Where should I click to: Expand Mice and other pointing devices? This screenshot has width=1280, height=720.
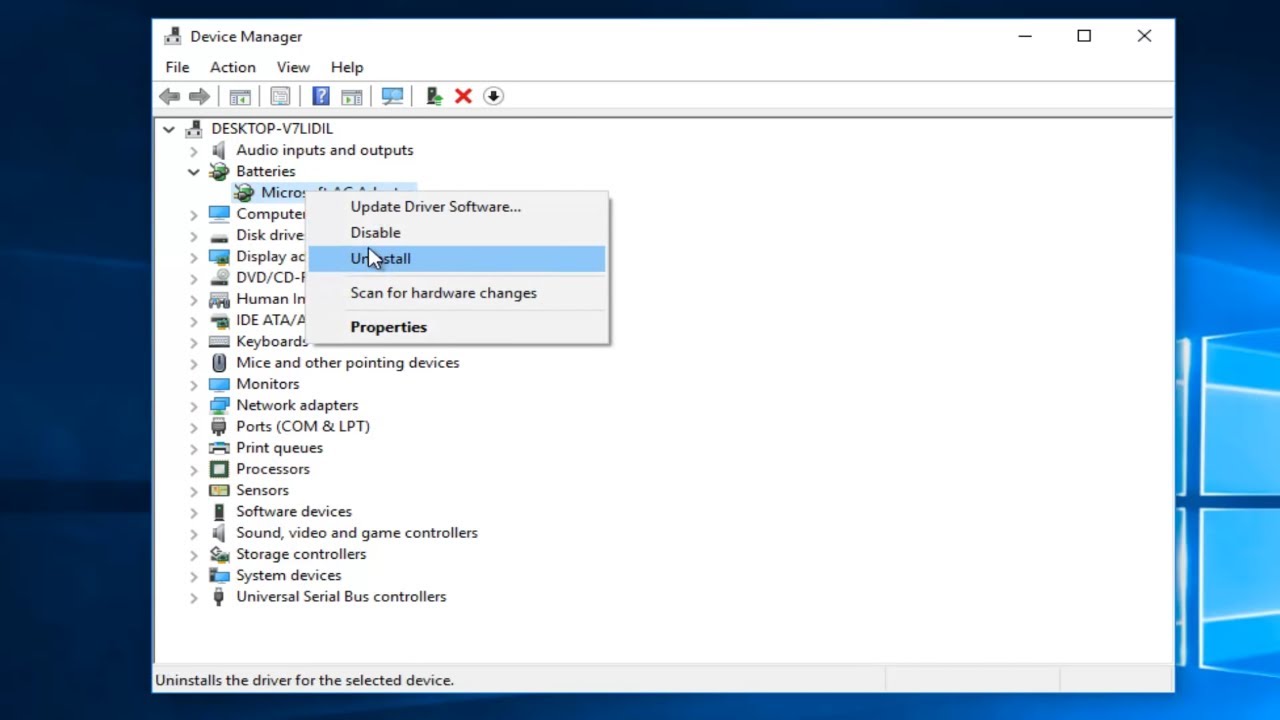(x=193, y=363)
